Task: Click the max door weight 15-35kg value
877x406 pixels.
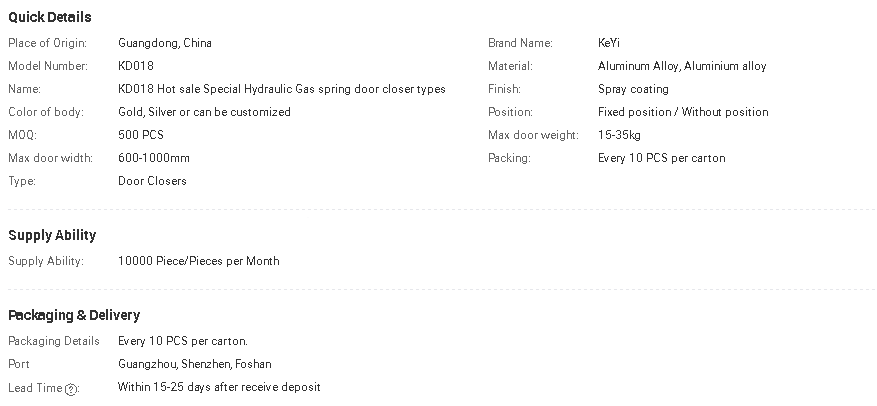Action: 619,135
